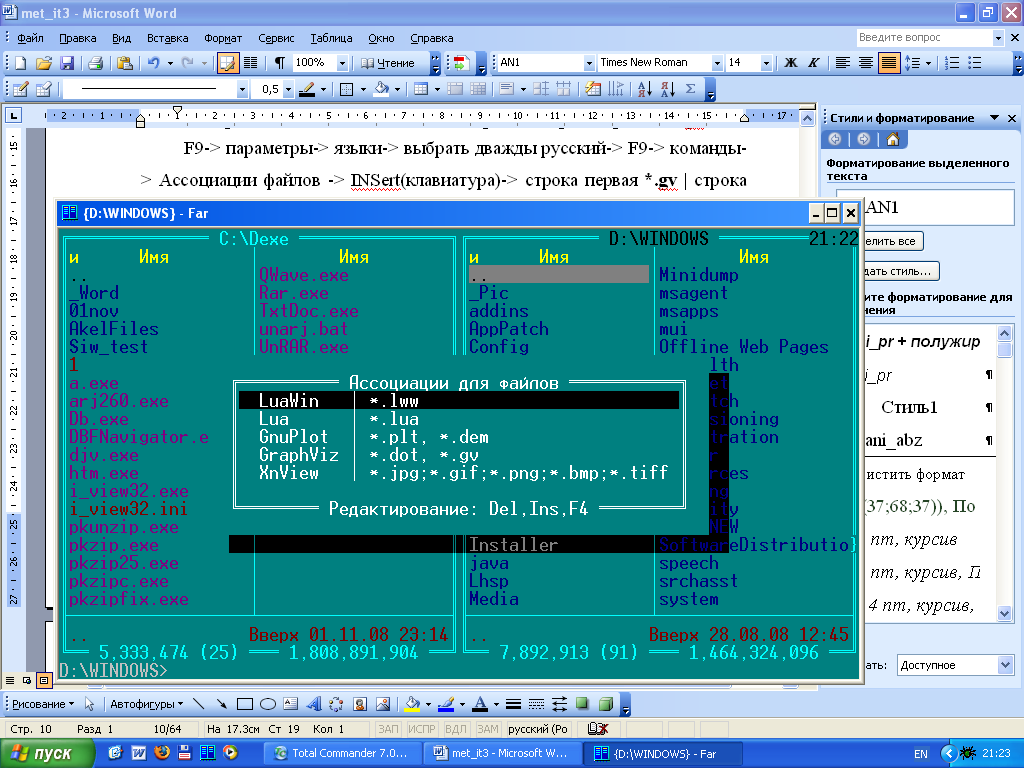This screenshot has width=1024, height=768.
Task: Insert a text box from Drawing toolbar
Action: point(291,704)
